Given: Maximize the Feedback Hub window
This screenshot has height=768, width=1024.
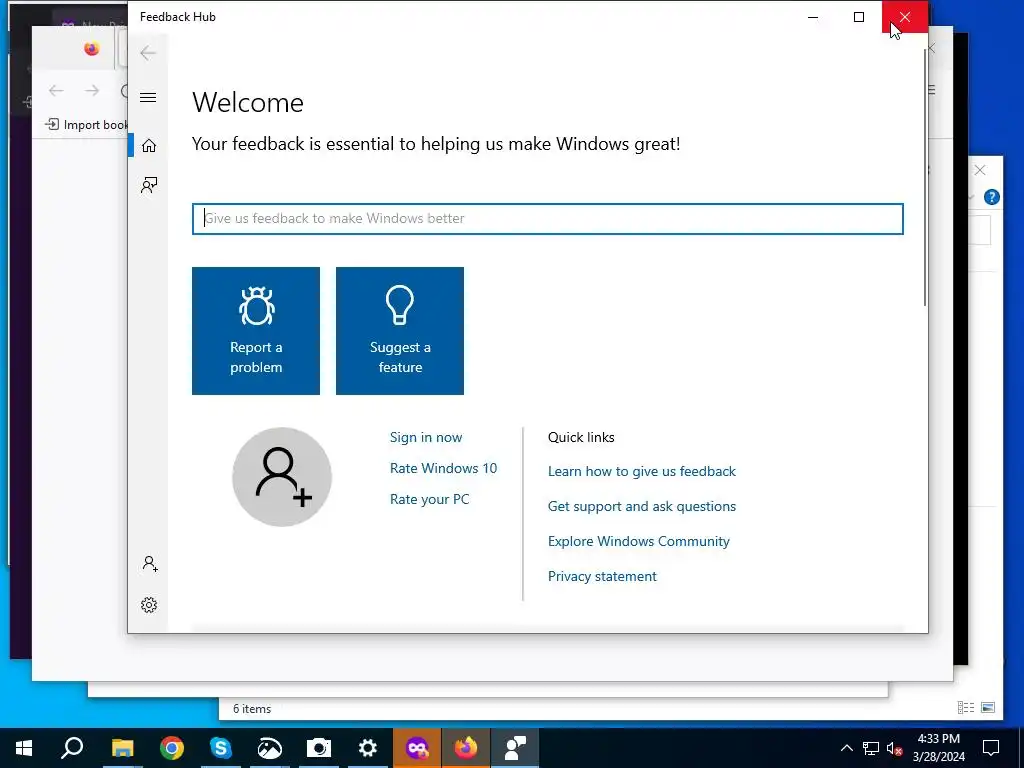Looking at the screenshot, I should click(859, 17).
